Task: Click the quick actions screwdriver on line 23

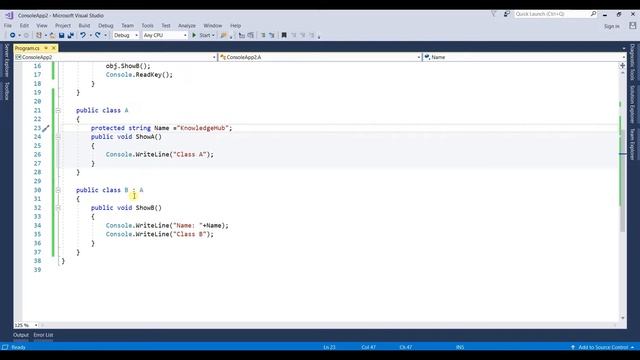Action: [x=46, y=128]
